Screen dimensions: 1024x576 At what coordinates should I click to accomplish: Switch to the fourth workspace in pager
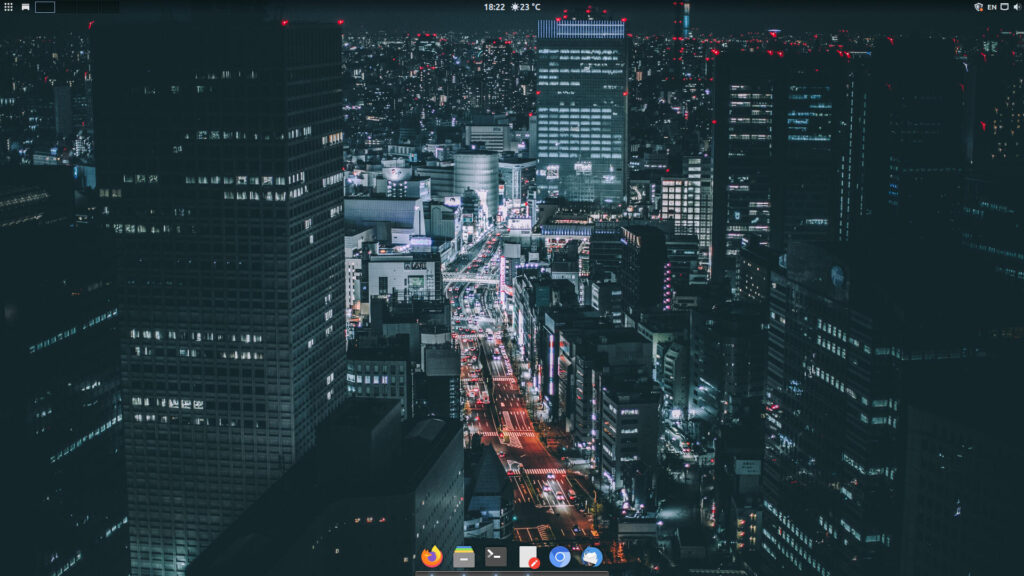coord(108,7)
